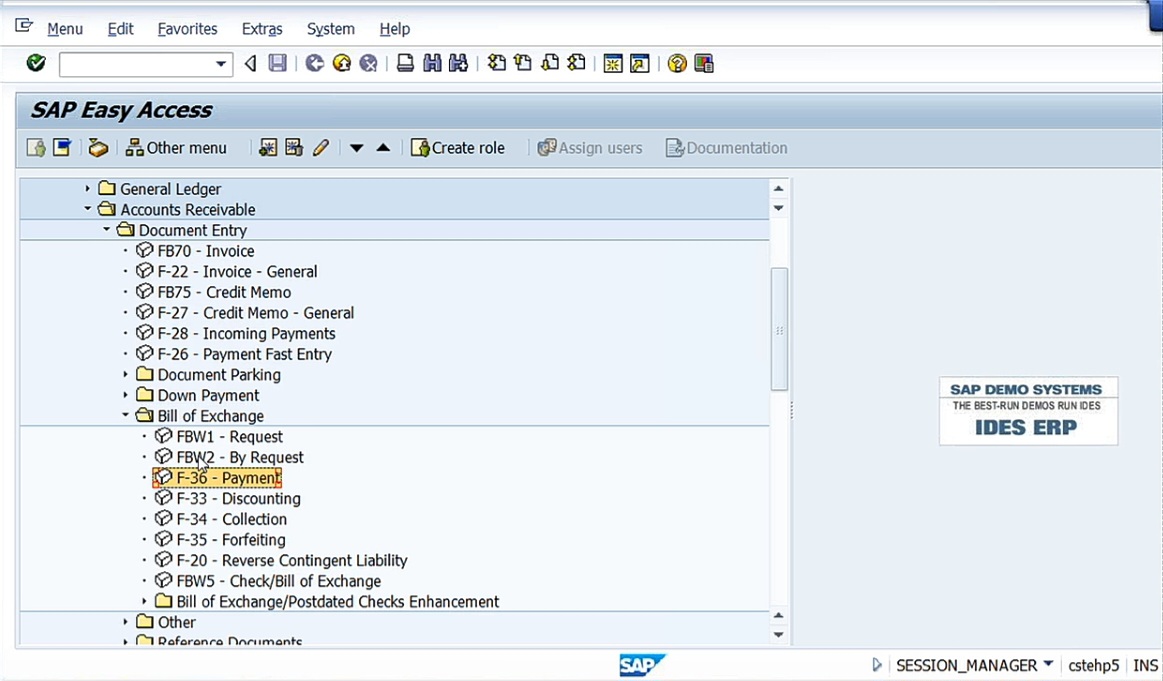Click the Last Page icon
This screenshot has width=1163, height=681.
[576, 63]
